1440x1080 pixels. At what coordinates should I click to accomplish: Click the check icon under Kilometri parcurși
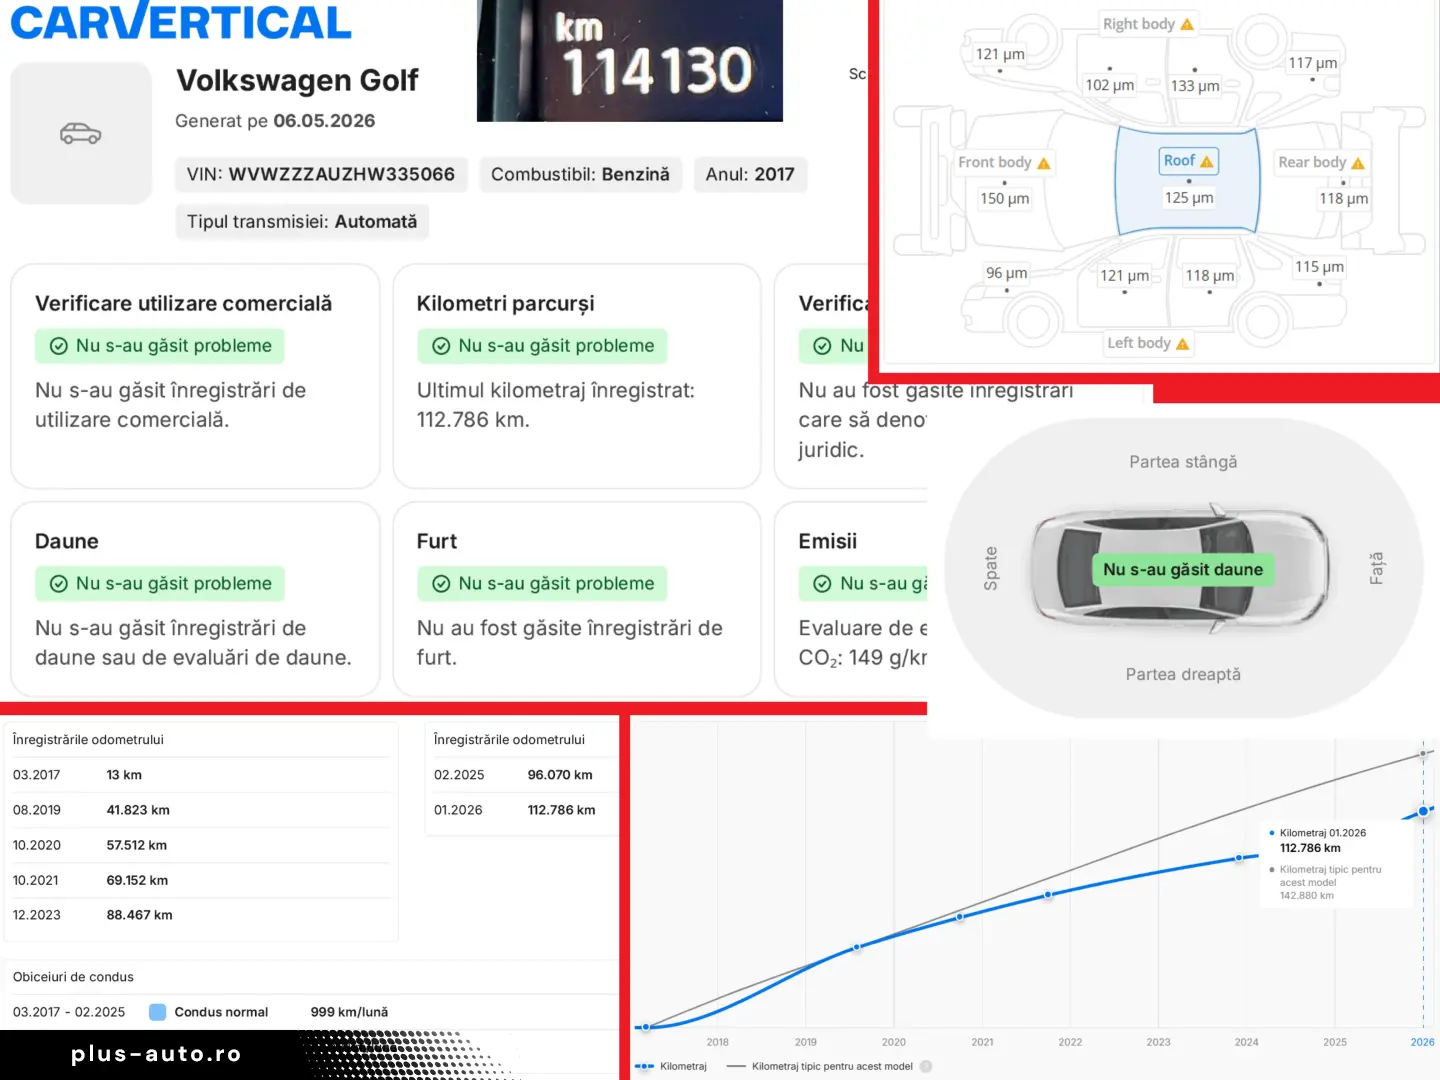[x=441, y=346]
